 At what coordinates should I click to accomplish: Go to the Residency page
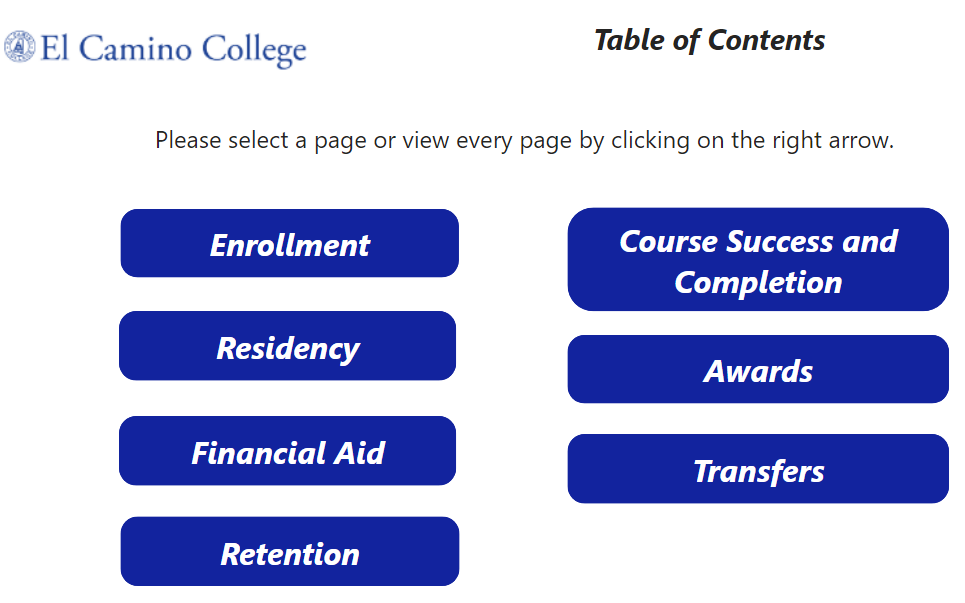click(x=287, y=346)
